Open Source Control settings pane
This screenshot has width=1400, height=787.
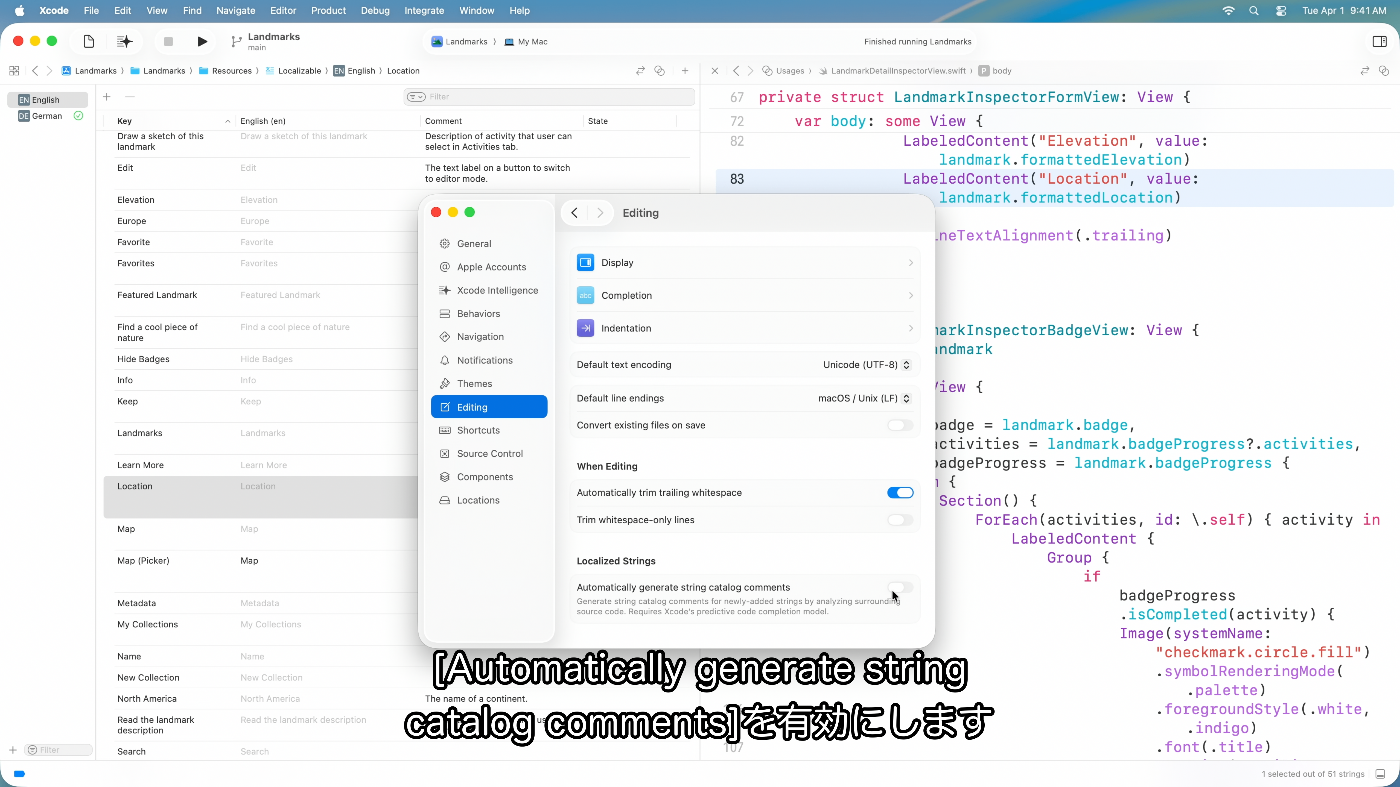(489, 454)
